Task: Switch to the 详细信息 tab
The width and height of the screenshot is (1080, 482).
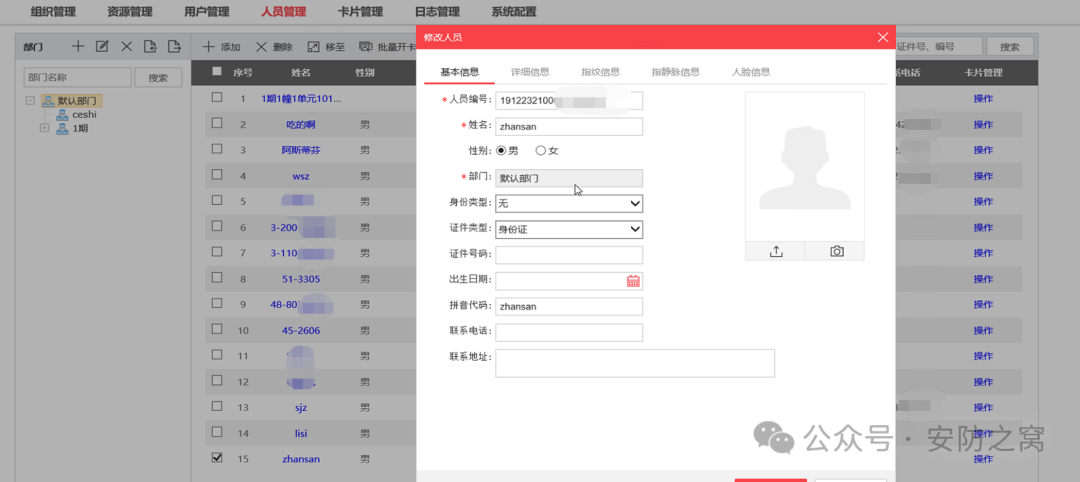Action: [530, 72]
